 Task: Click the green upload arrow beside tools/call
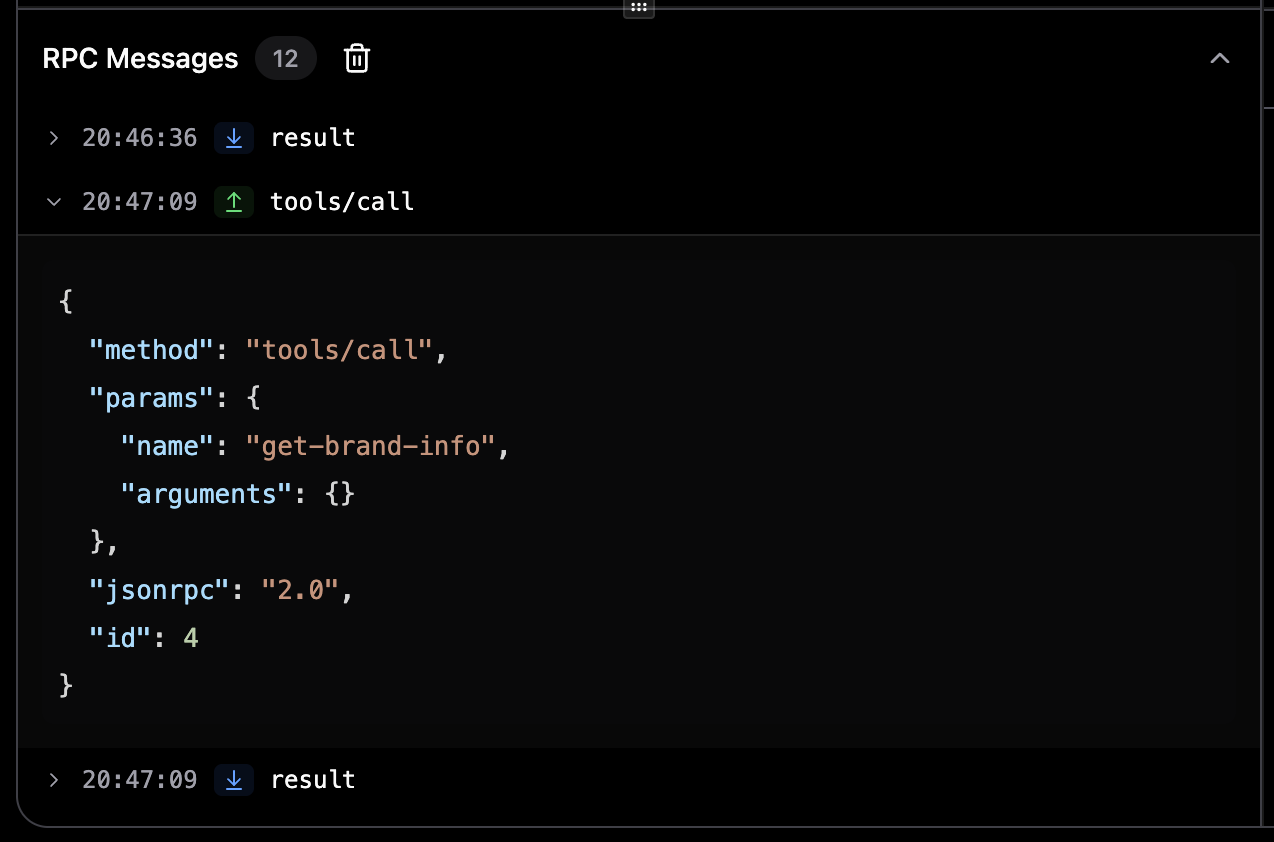234,201
